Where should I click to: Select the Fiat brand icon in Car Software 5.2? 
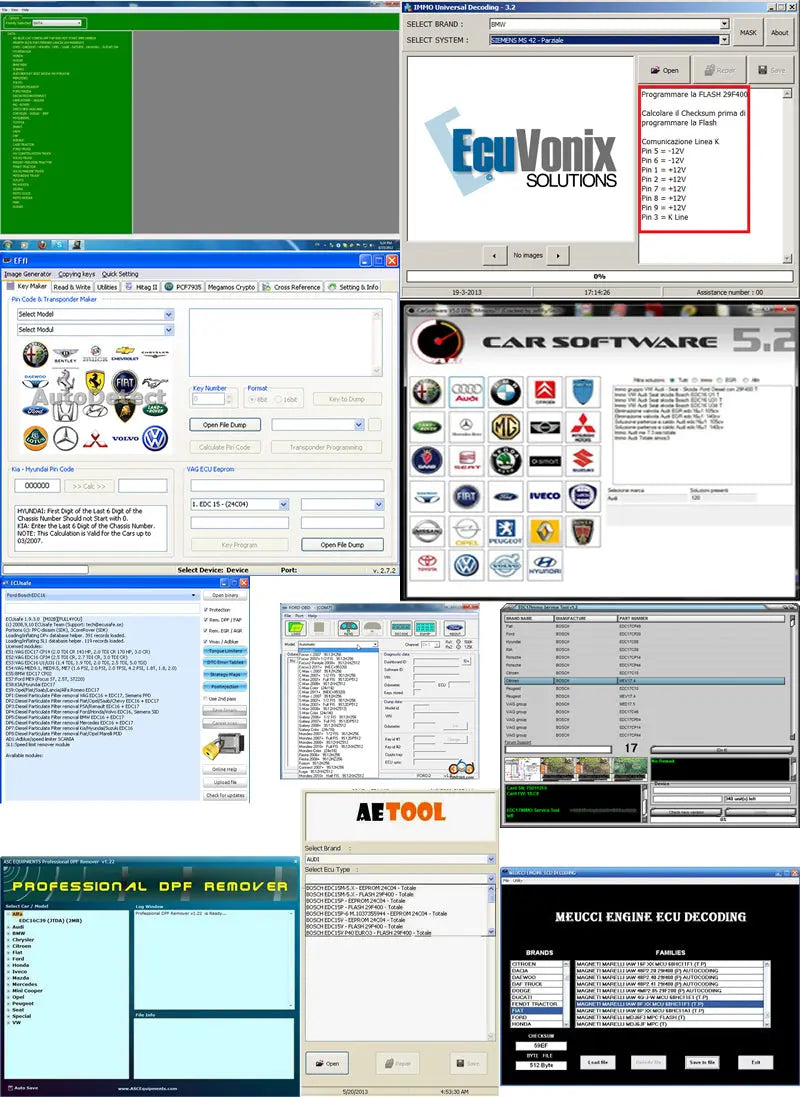(x=465, y=496)
